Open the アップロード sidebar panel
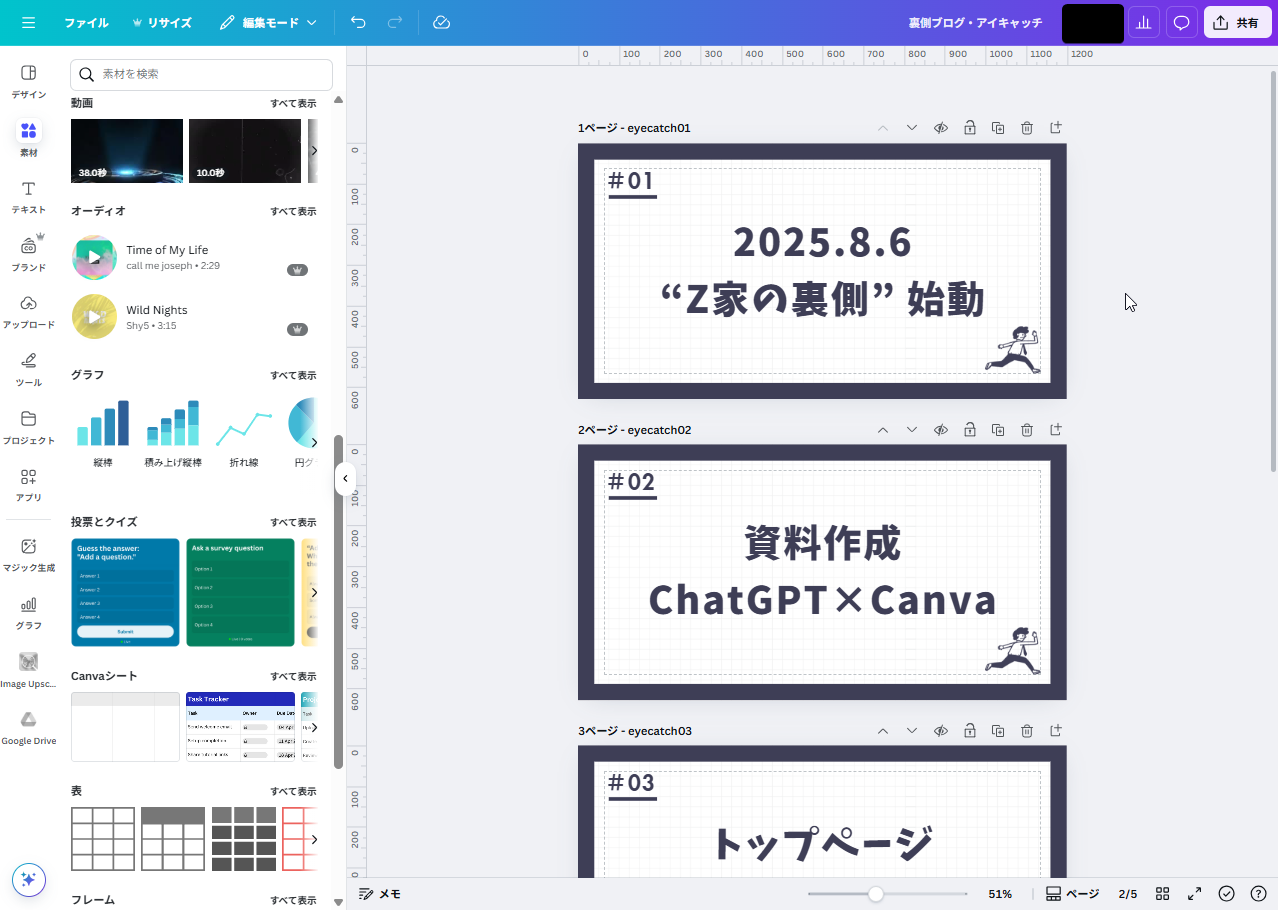This screenshot has width=1278, height=910. (28, 312)
